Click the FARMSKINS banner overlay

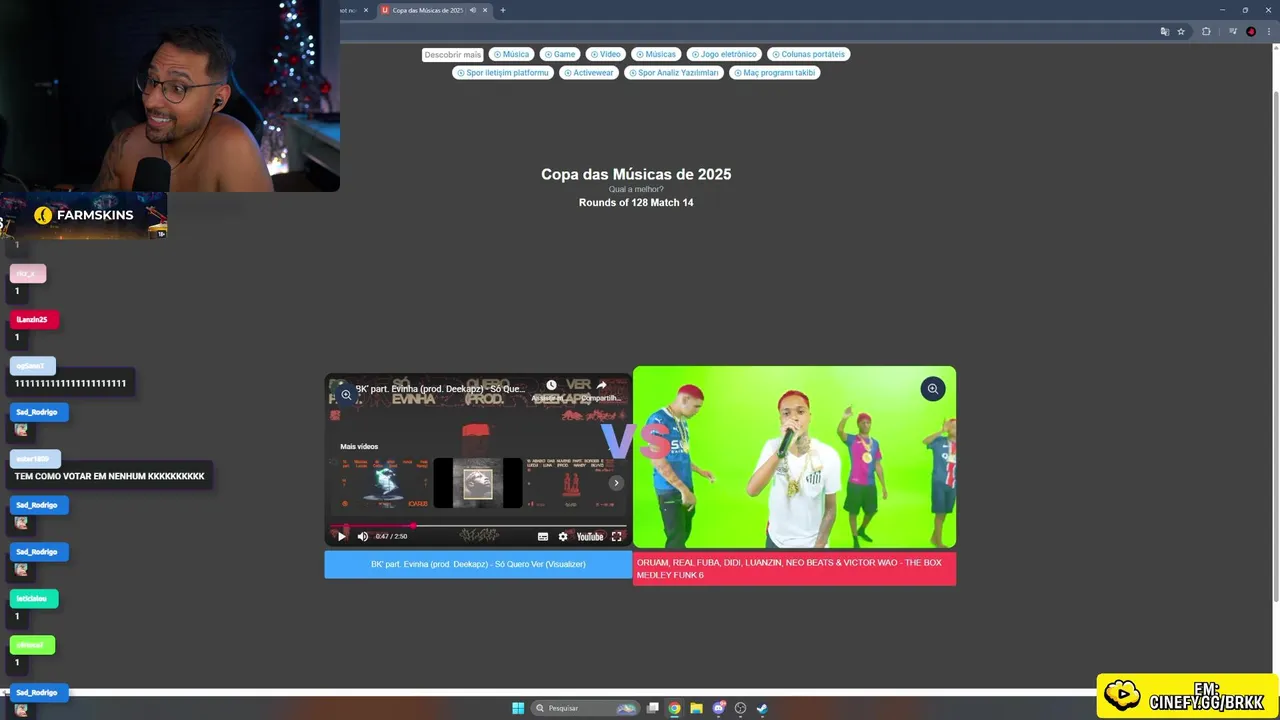84,215
